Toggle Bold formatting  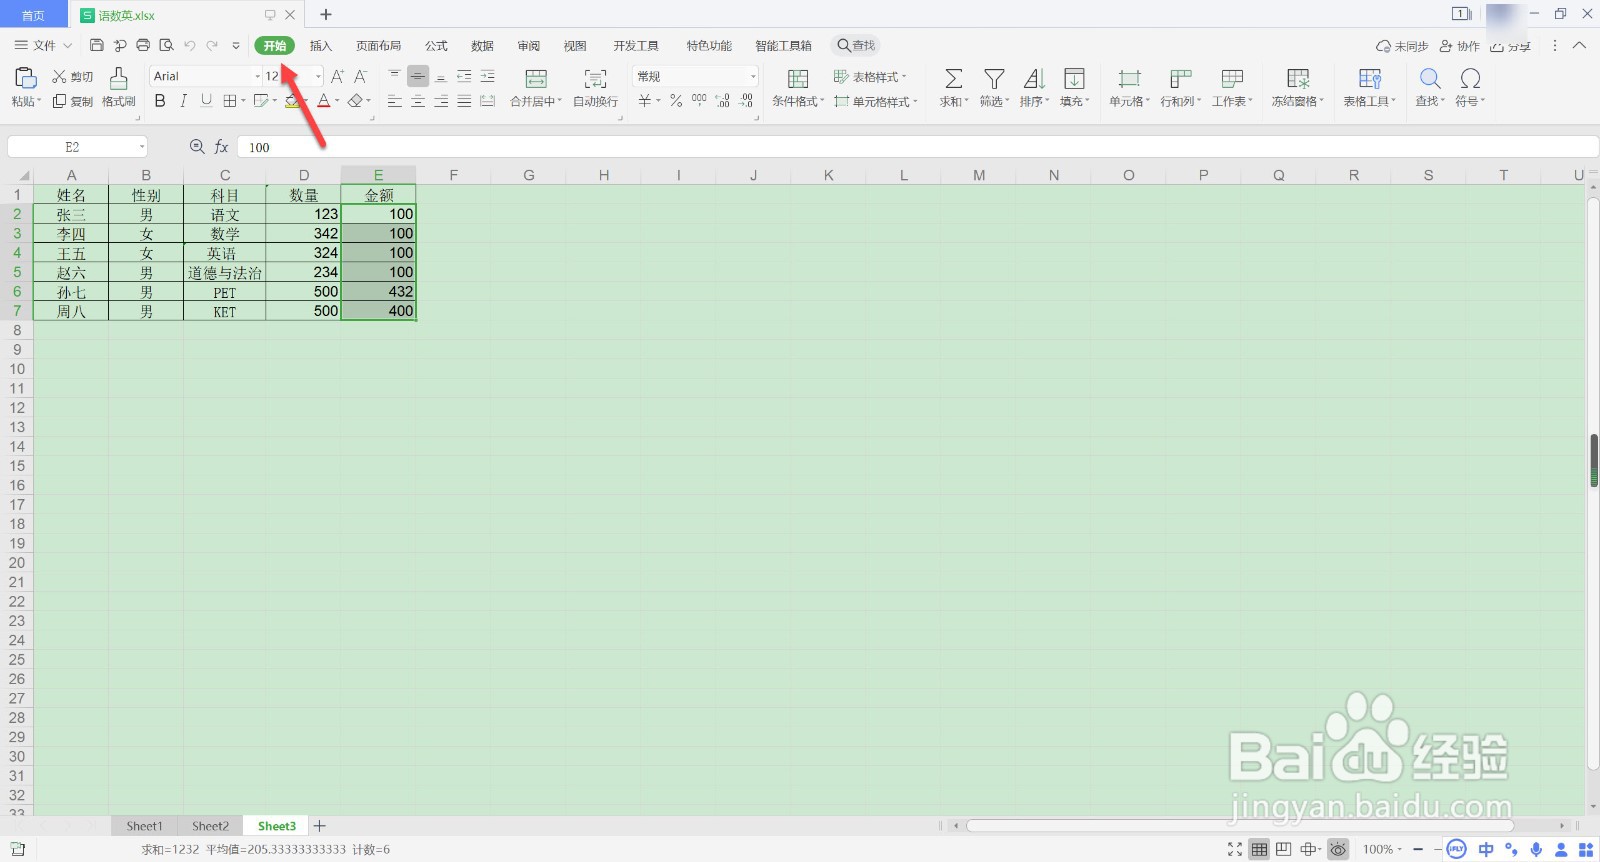click(160, 101)
